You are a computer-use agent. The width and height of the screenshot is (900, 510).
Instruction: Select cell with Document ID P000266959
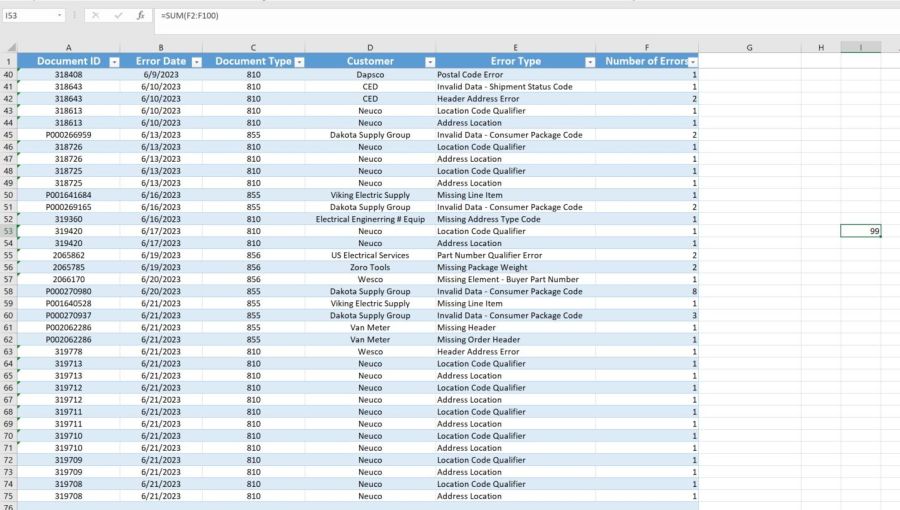pyautogui.click(x=68, y=135)
